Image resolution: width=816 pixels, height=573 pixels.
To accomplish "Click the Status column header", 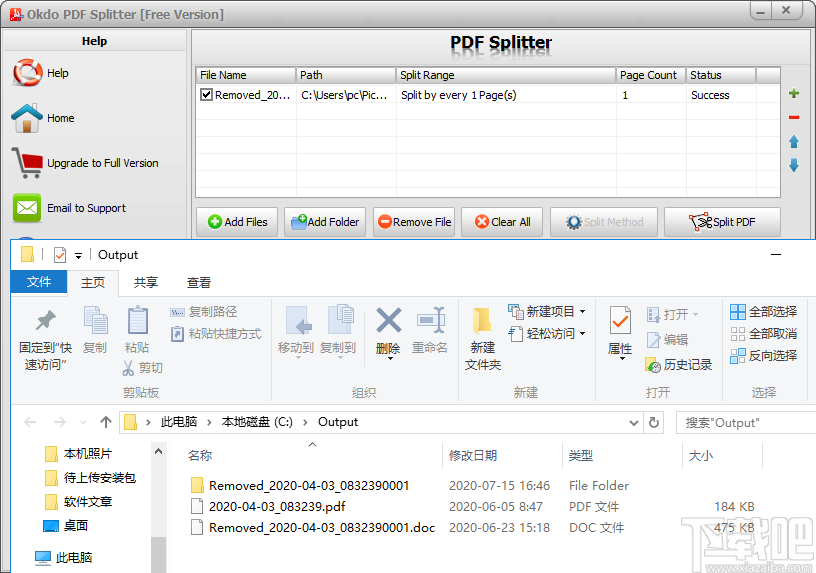I will tap(721, 75).
